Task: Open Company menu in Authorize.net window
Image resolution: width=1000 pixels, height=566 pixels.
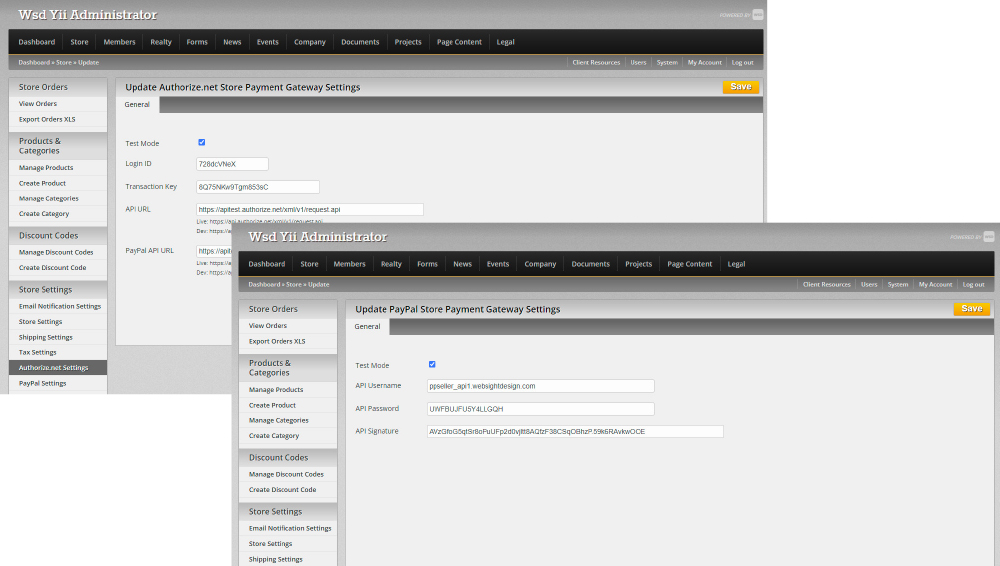Action: coord(309,42)
